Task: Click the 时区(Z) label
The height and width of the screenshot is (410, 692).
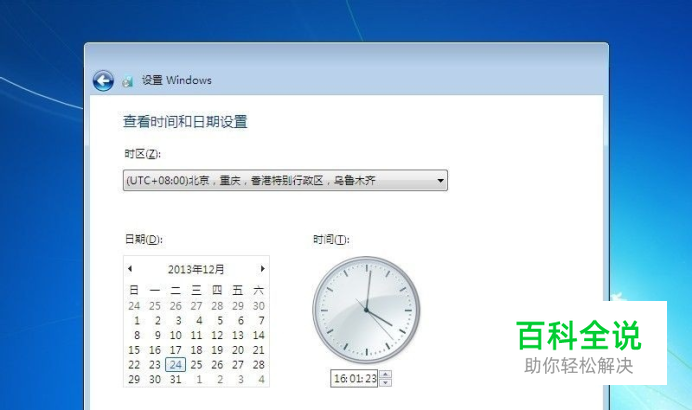Action: [142, 154]
